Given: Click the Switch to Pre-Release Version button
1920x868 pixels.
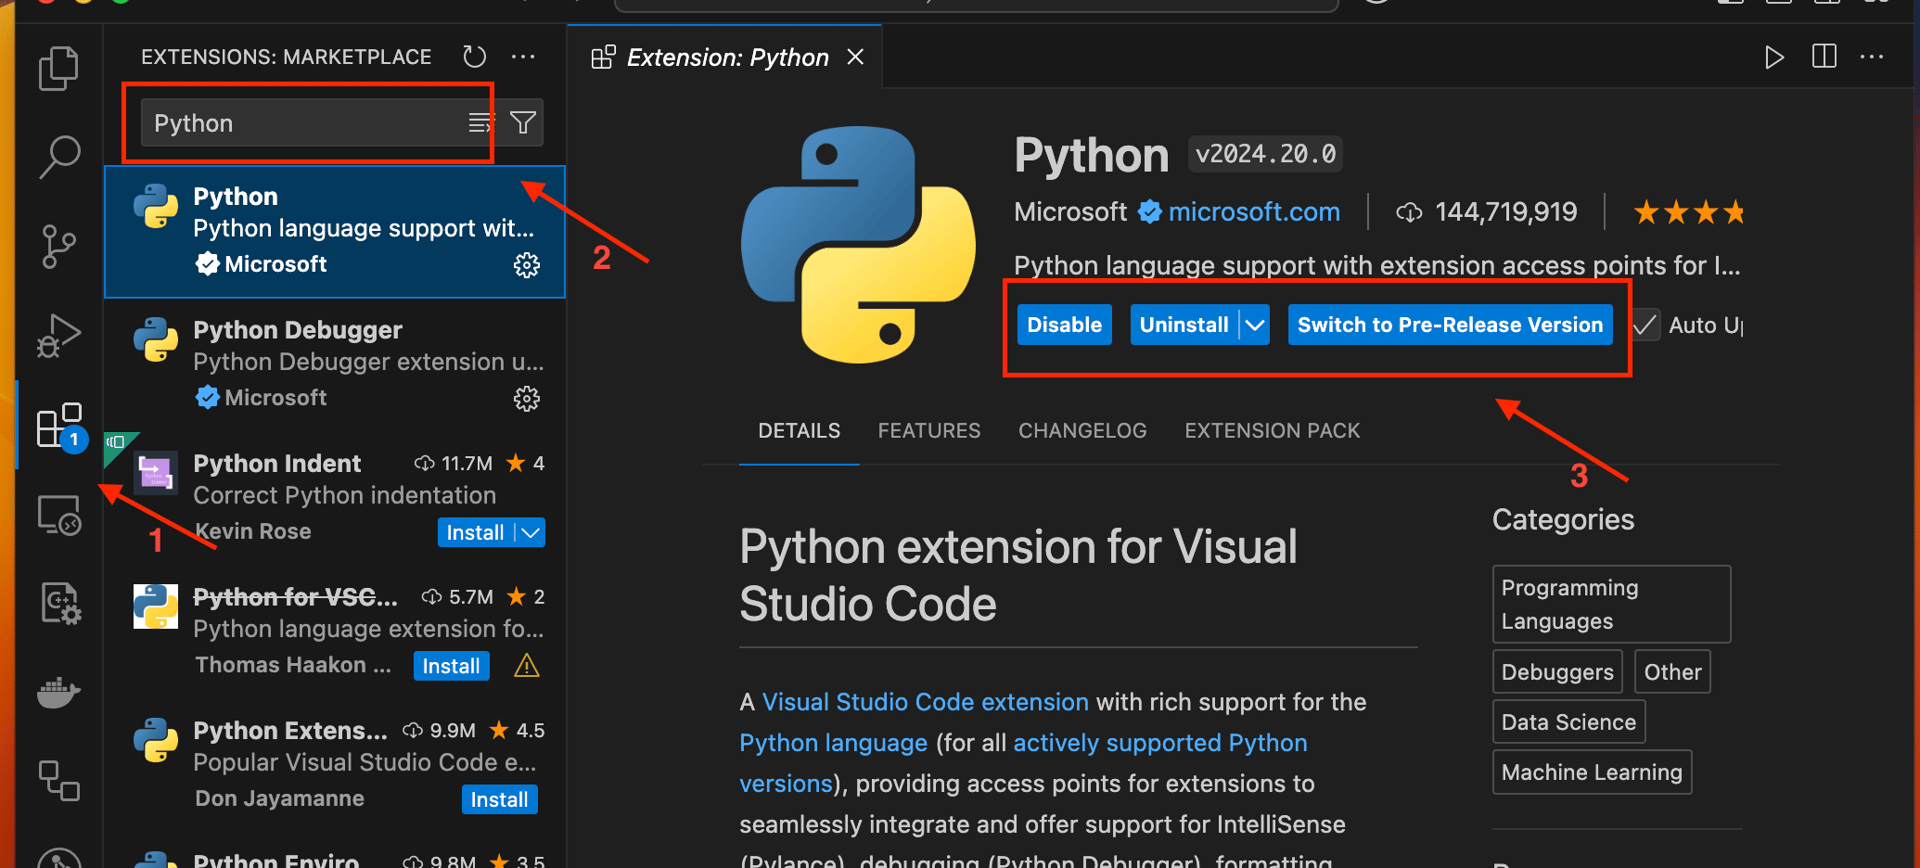Looking at the screenshot, I should point(1450,325).
